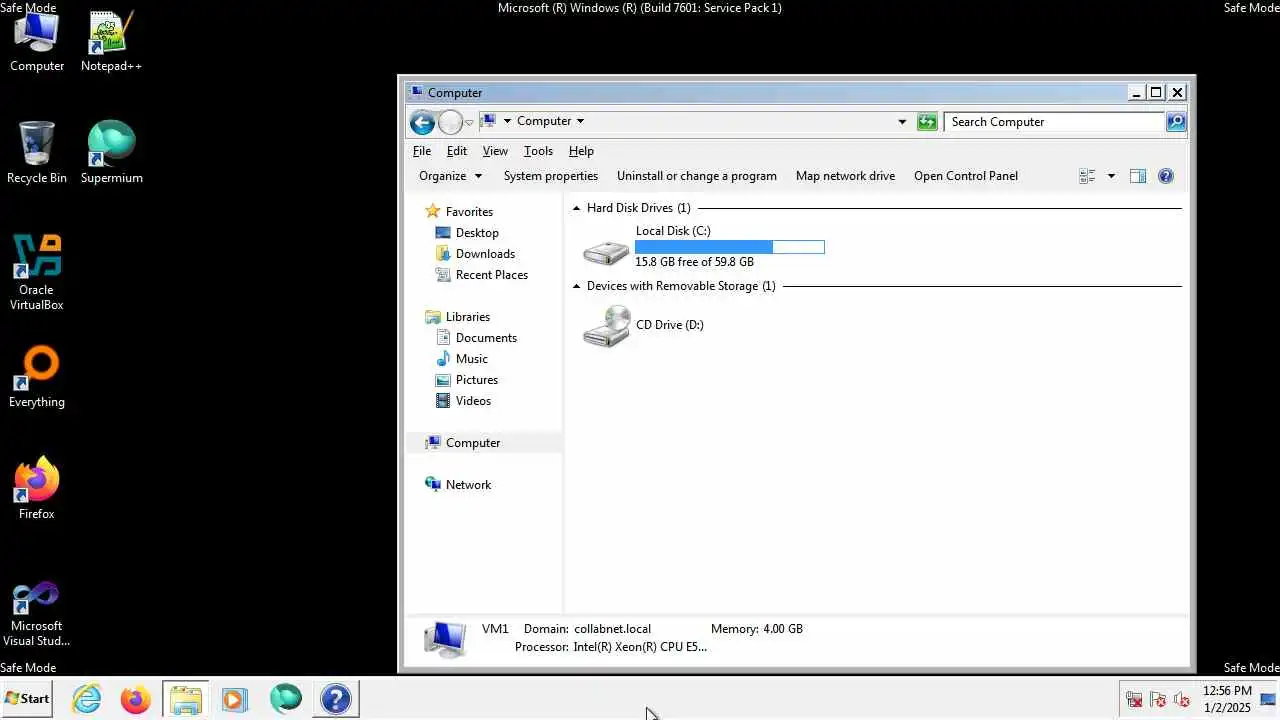Click the Show desktop button

click(1269, 699)
